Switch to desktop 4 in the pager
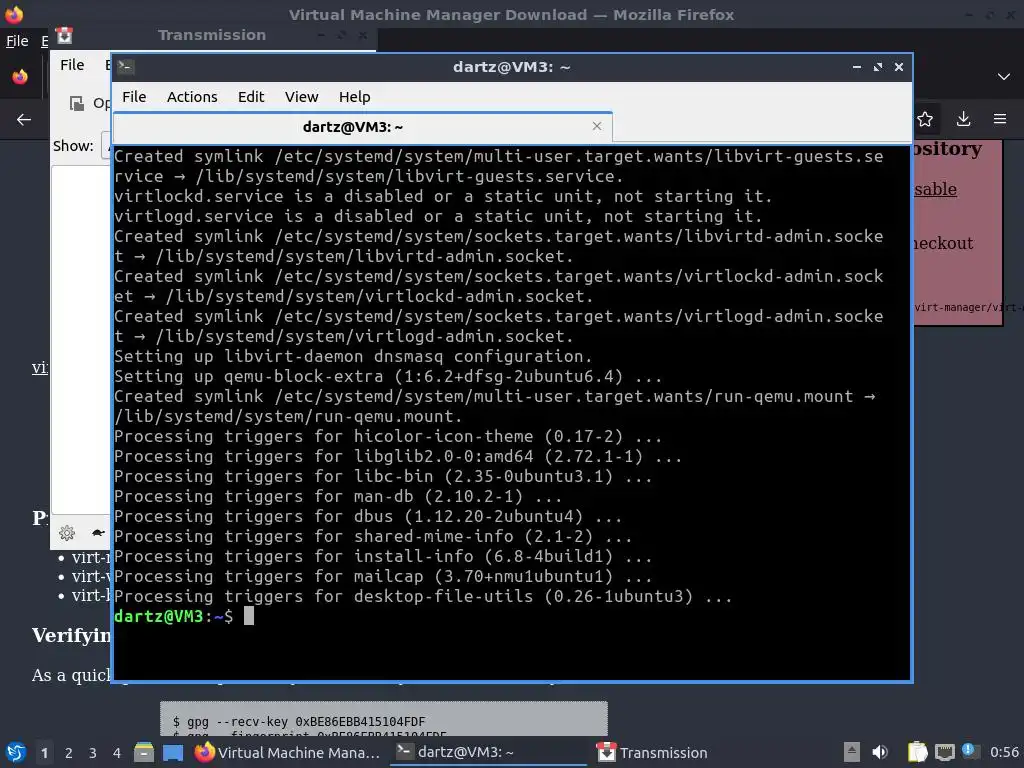1024x768 pixels. click(x=117, y=753)
